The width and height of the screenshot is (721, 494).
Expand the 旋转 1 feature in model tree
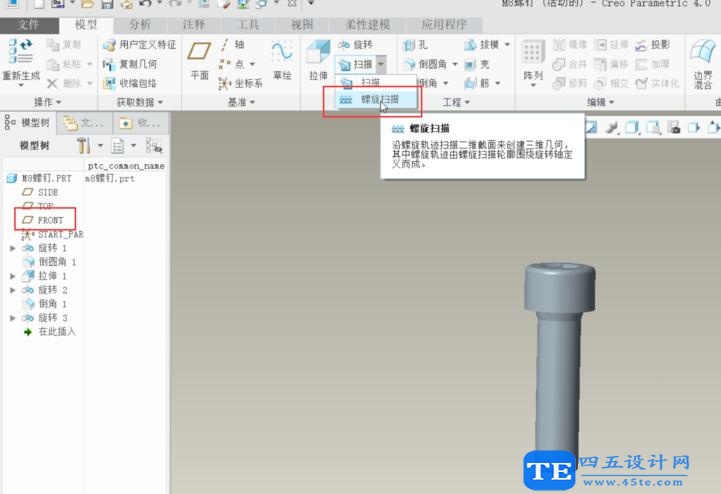click(x=13, y=247)
